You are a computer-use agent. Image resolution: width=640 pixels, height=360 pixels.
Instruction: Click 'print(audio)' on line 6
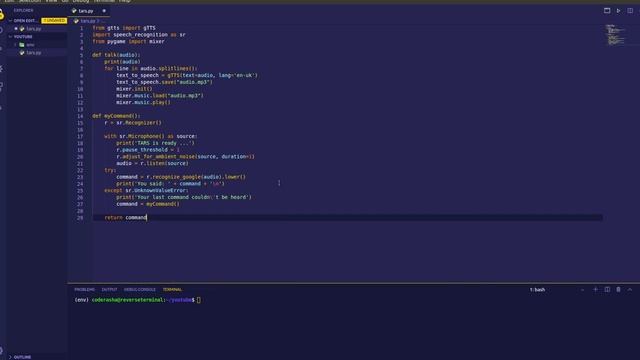[x=122, y=62]
